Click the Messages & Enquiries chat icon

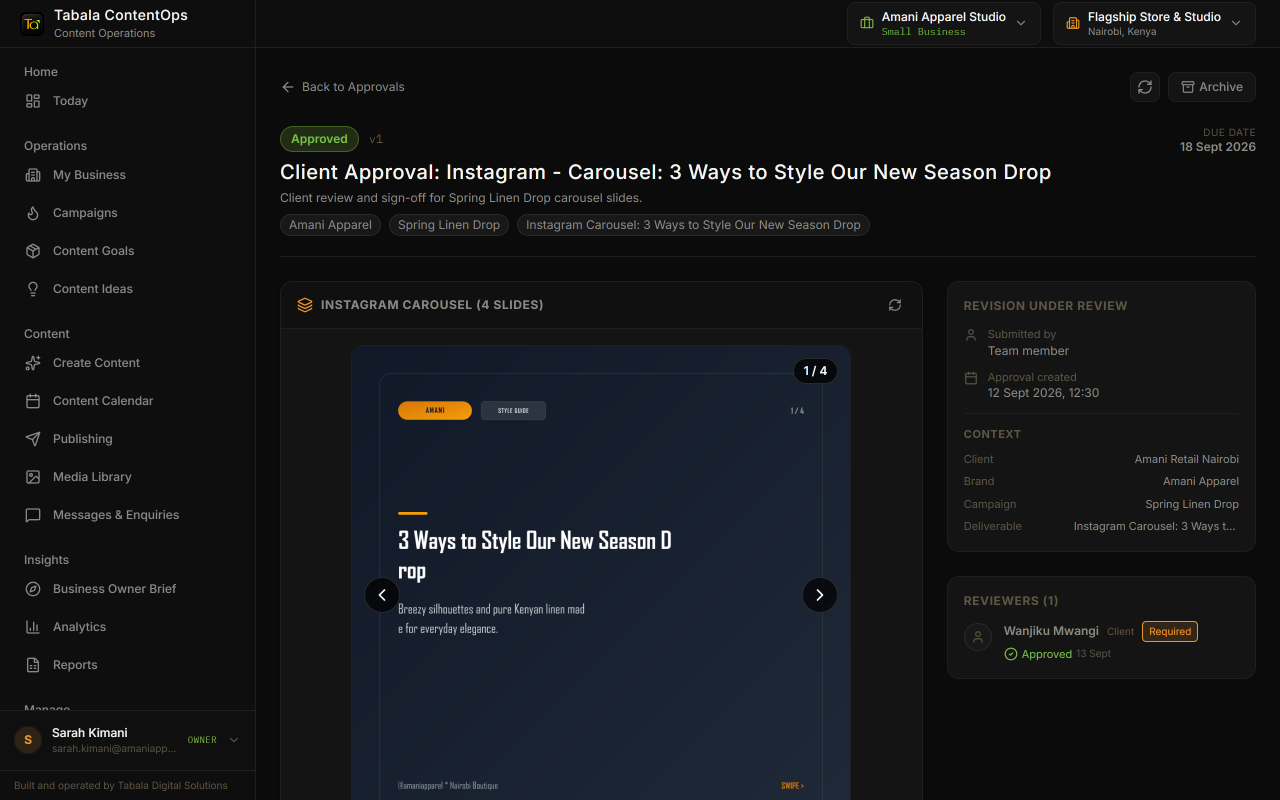(x=33, y=515)
